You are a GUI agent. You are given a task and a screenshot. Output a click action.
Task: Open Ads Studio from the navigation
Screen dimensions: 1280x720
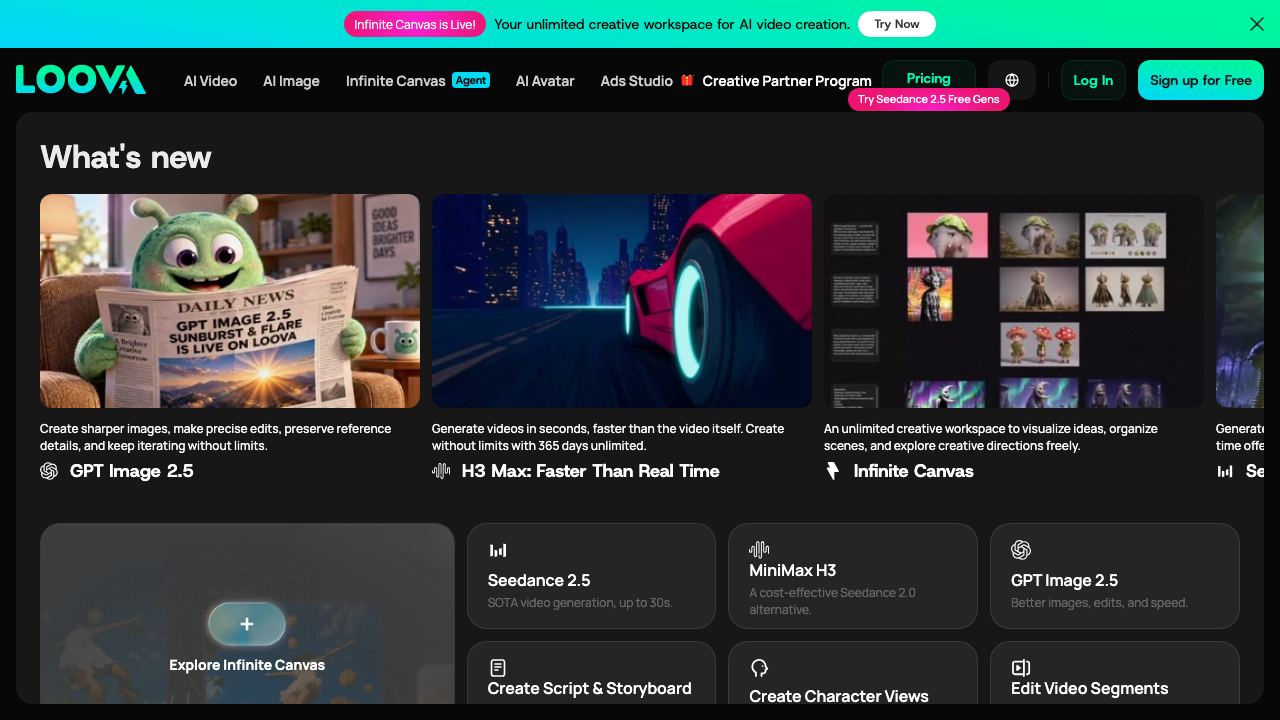pyautogui.click(x=637, y=81)
